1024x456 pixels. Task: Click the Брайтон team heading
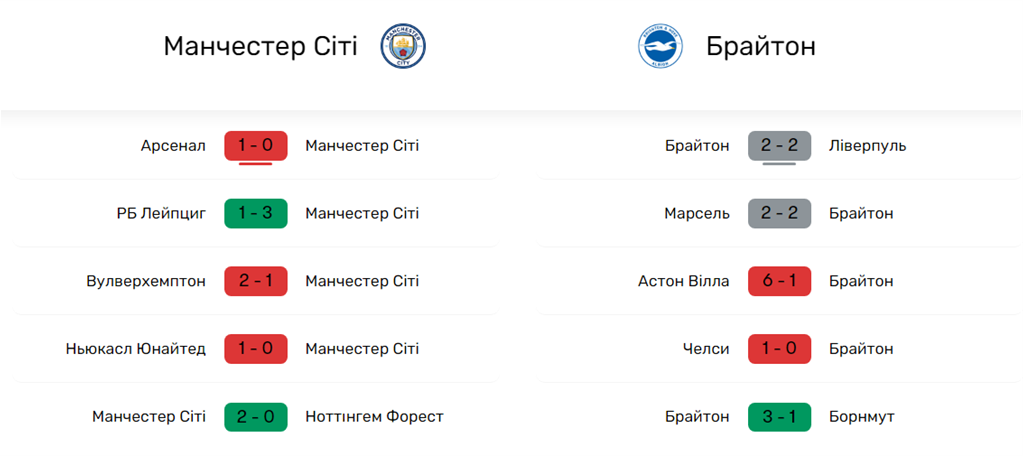click(760, 47)
